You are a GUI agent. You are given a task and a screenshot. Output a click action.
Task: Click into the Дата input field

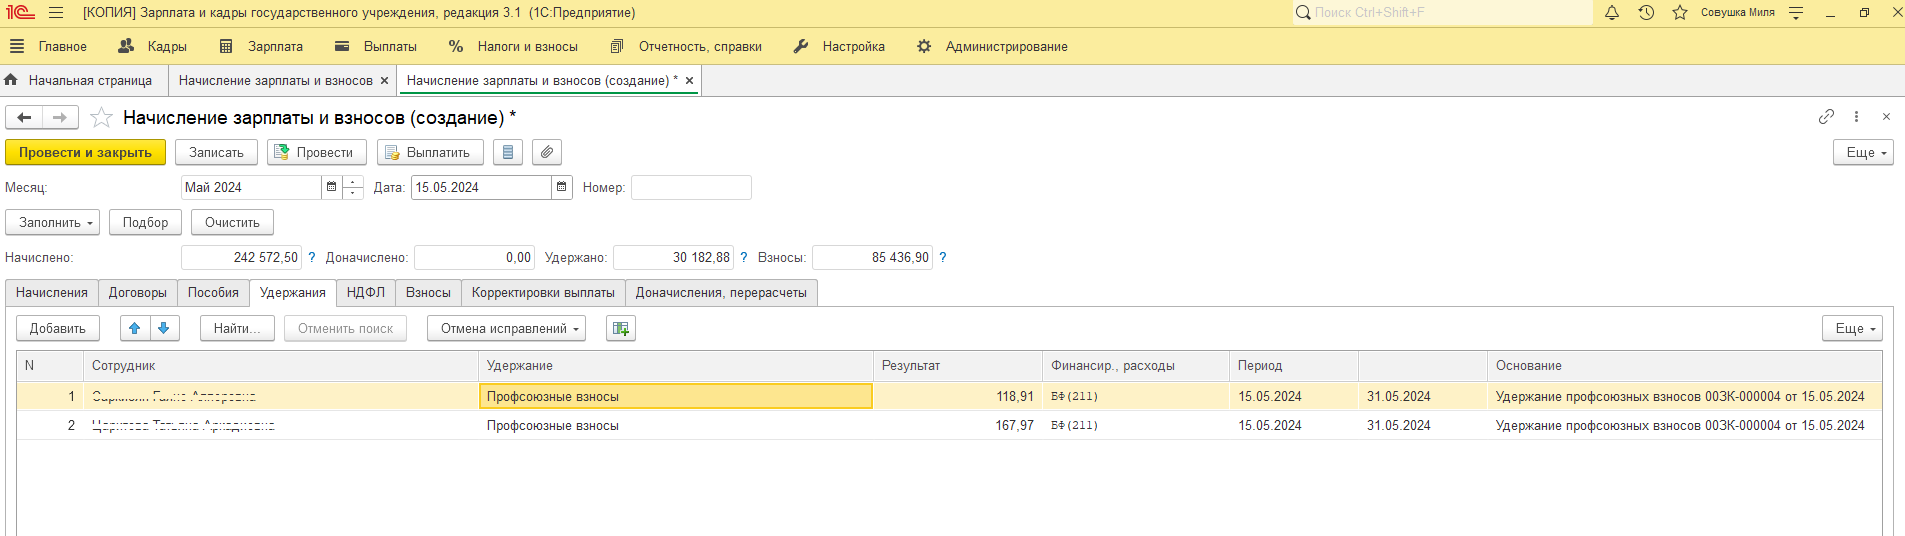click(481, 187)
